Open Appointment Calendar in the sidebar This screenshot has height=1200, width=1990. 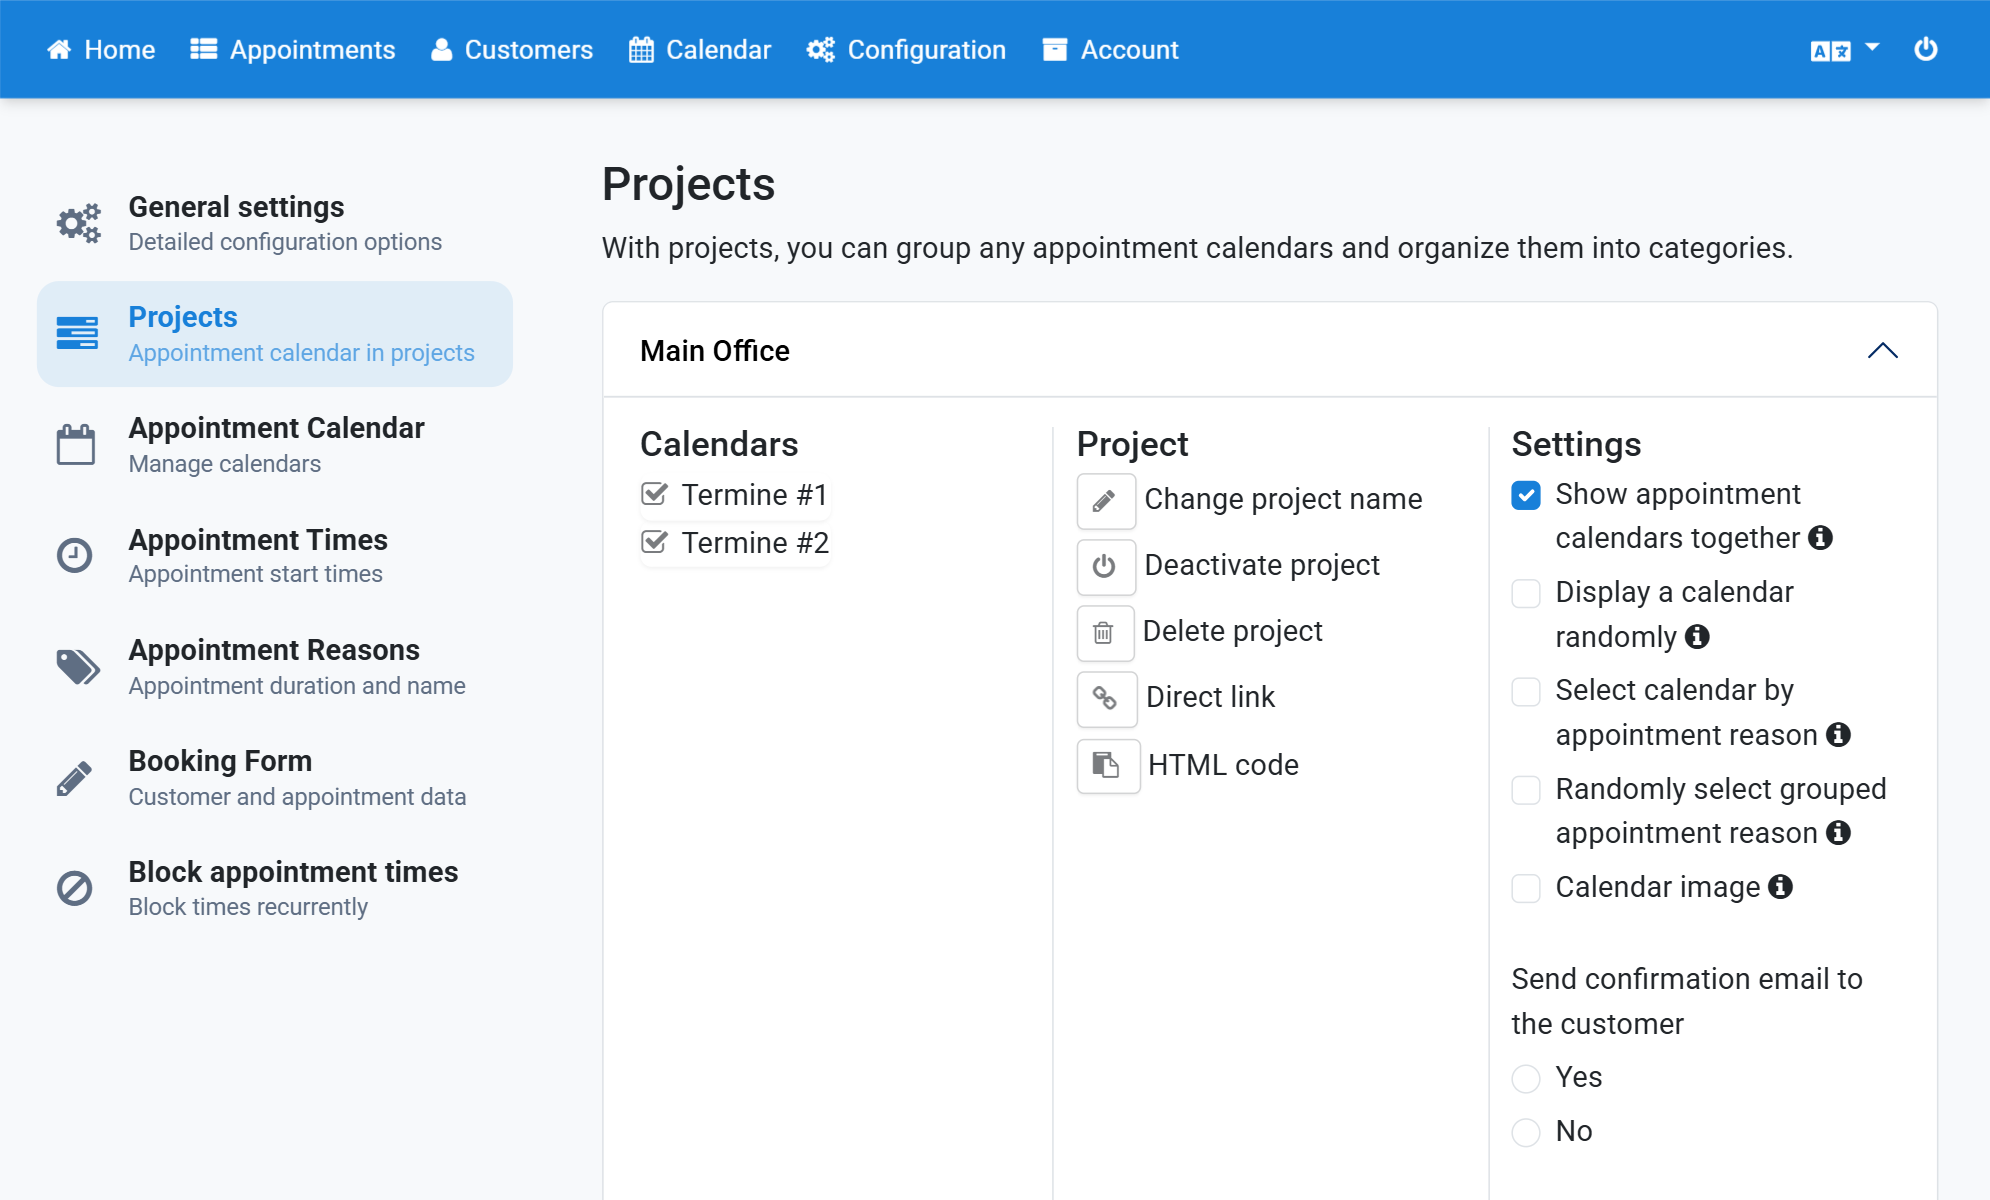tap(275, 444)
